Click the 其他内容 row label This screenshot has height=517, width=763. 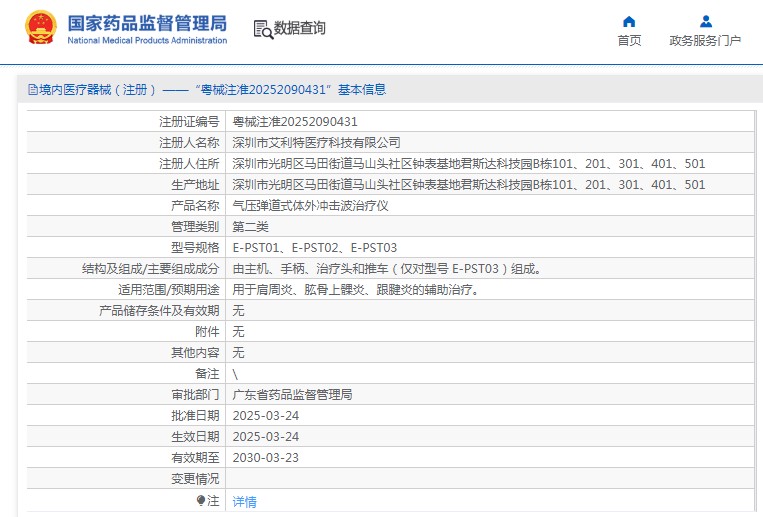point(195,352)
